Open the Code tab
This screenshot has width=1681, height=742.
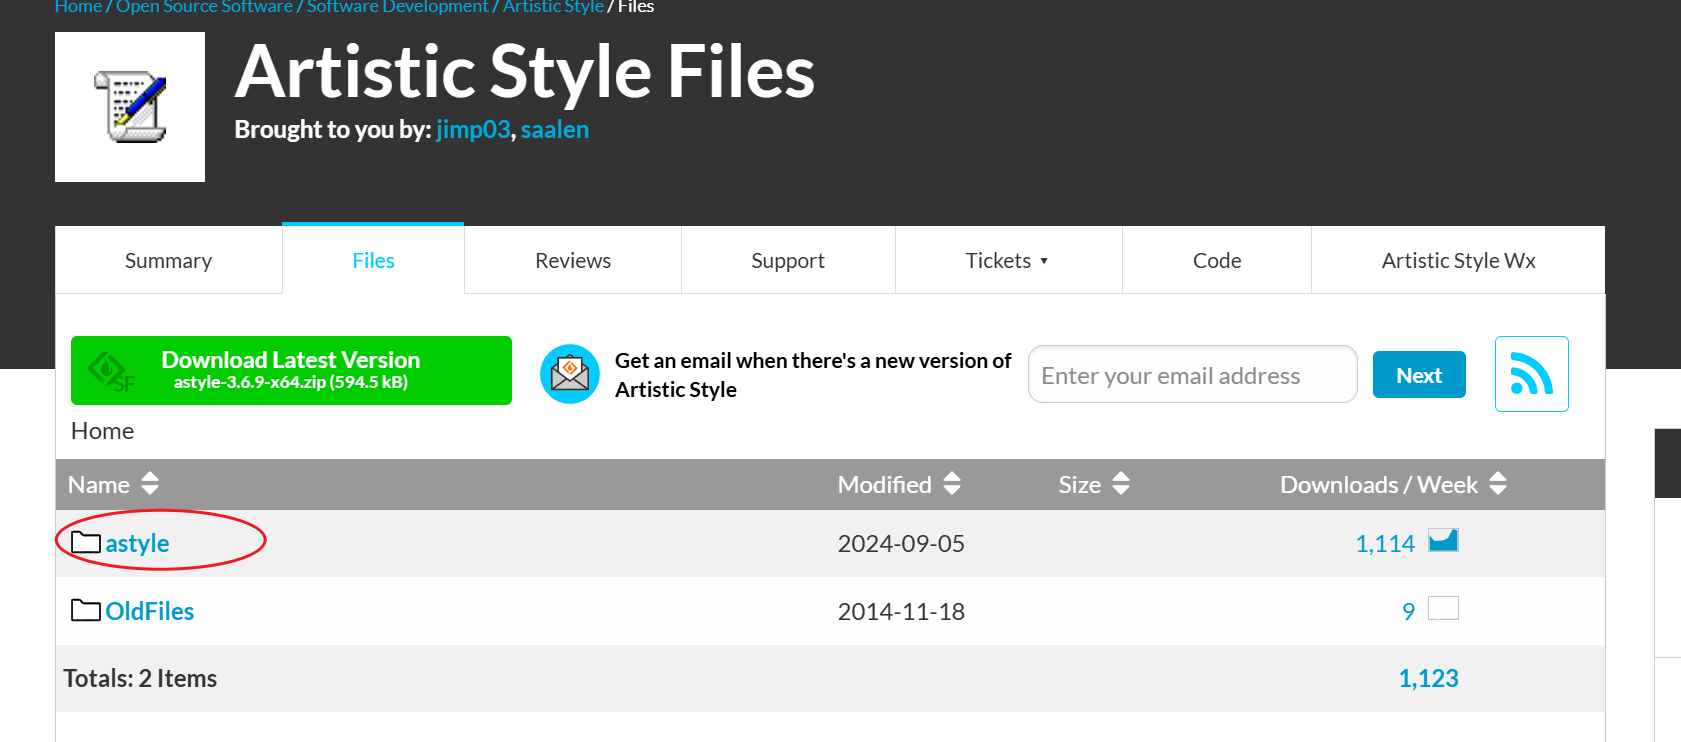[x=1217, y=260]
